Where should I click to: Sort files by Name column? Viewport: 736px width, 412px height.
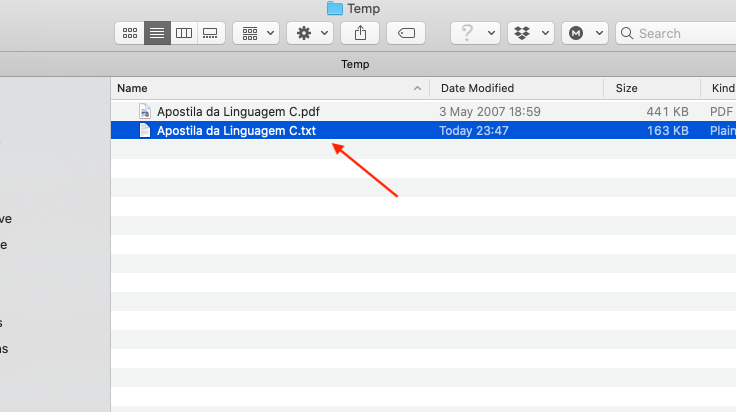pyautogui.click(x=270, y=88)
